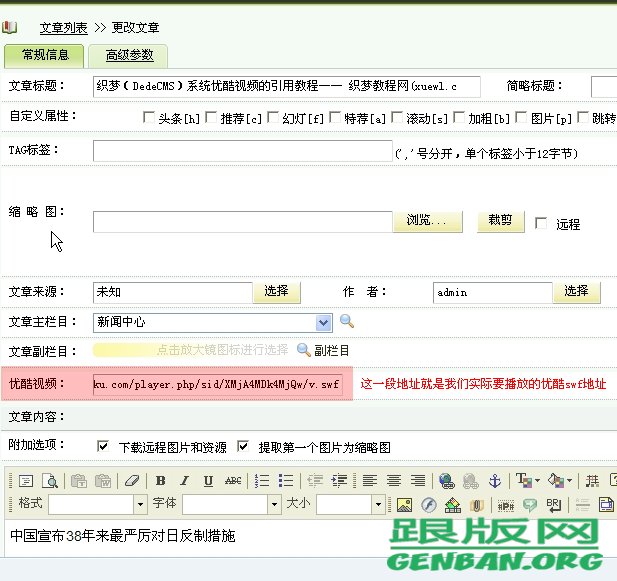
Task: Click the eraser remove-format icon
Action: pos(130,481)
